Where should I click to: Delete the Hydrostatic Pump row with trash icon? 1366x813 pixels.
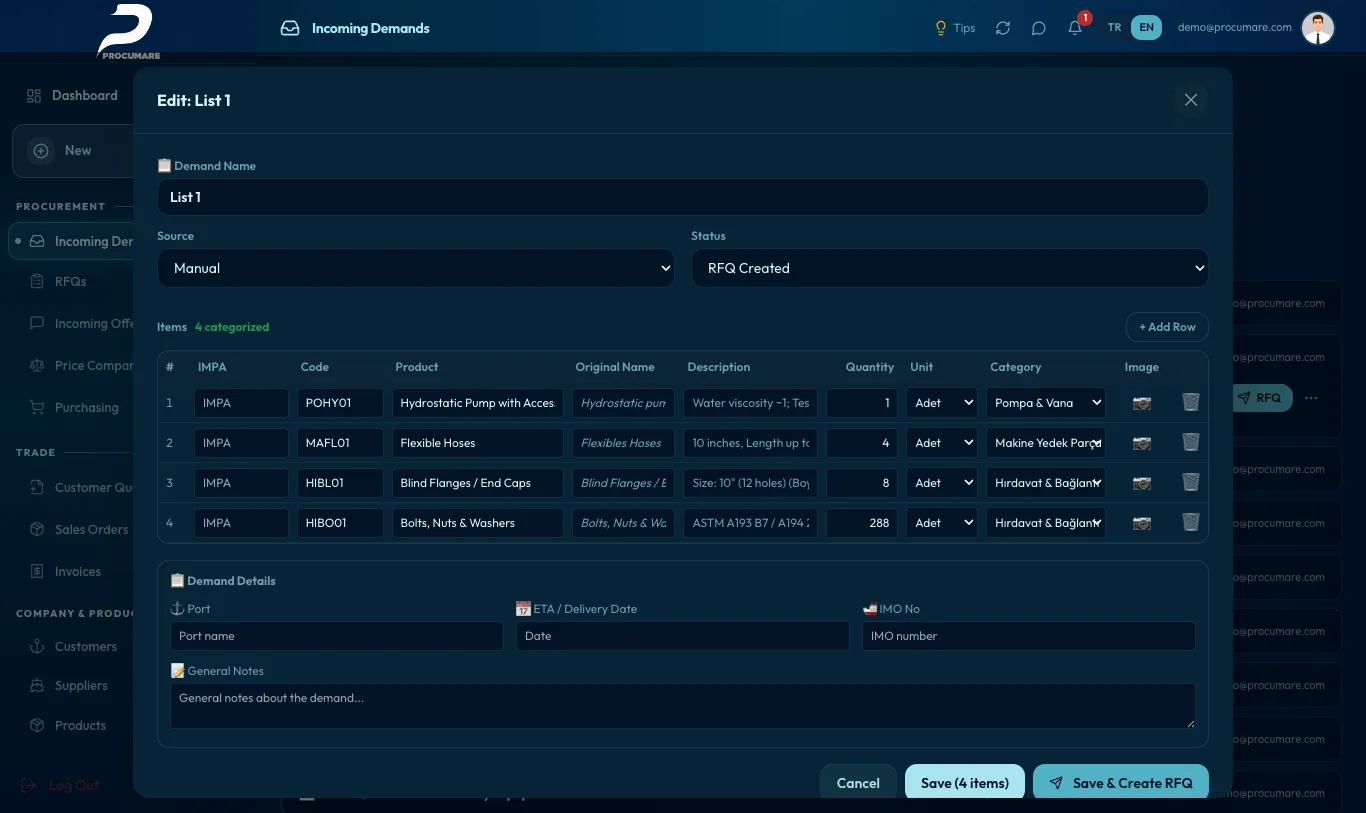1190,402
